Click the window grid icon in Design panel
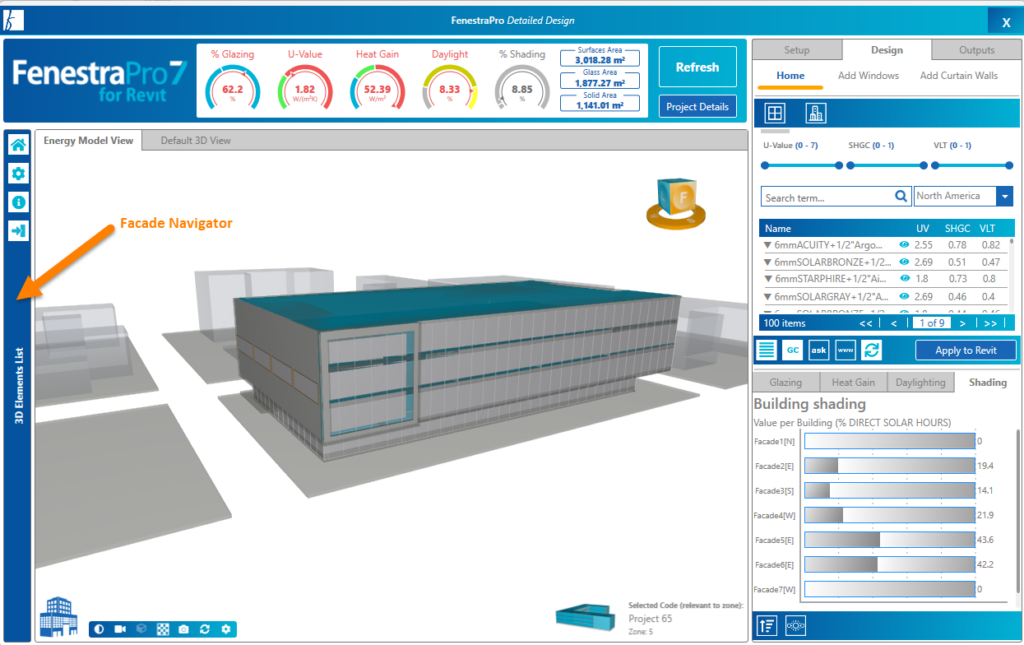Screen dimensions: 1024x645 click(775, 114)
